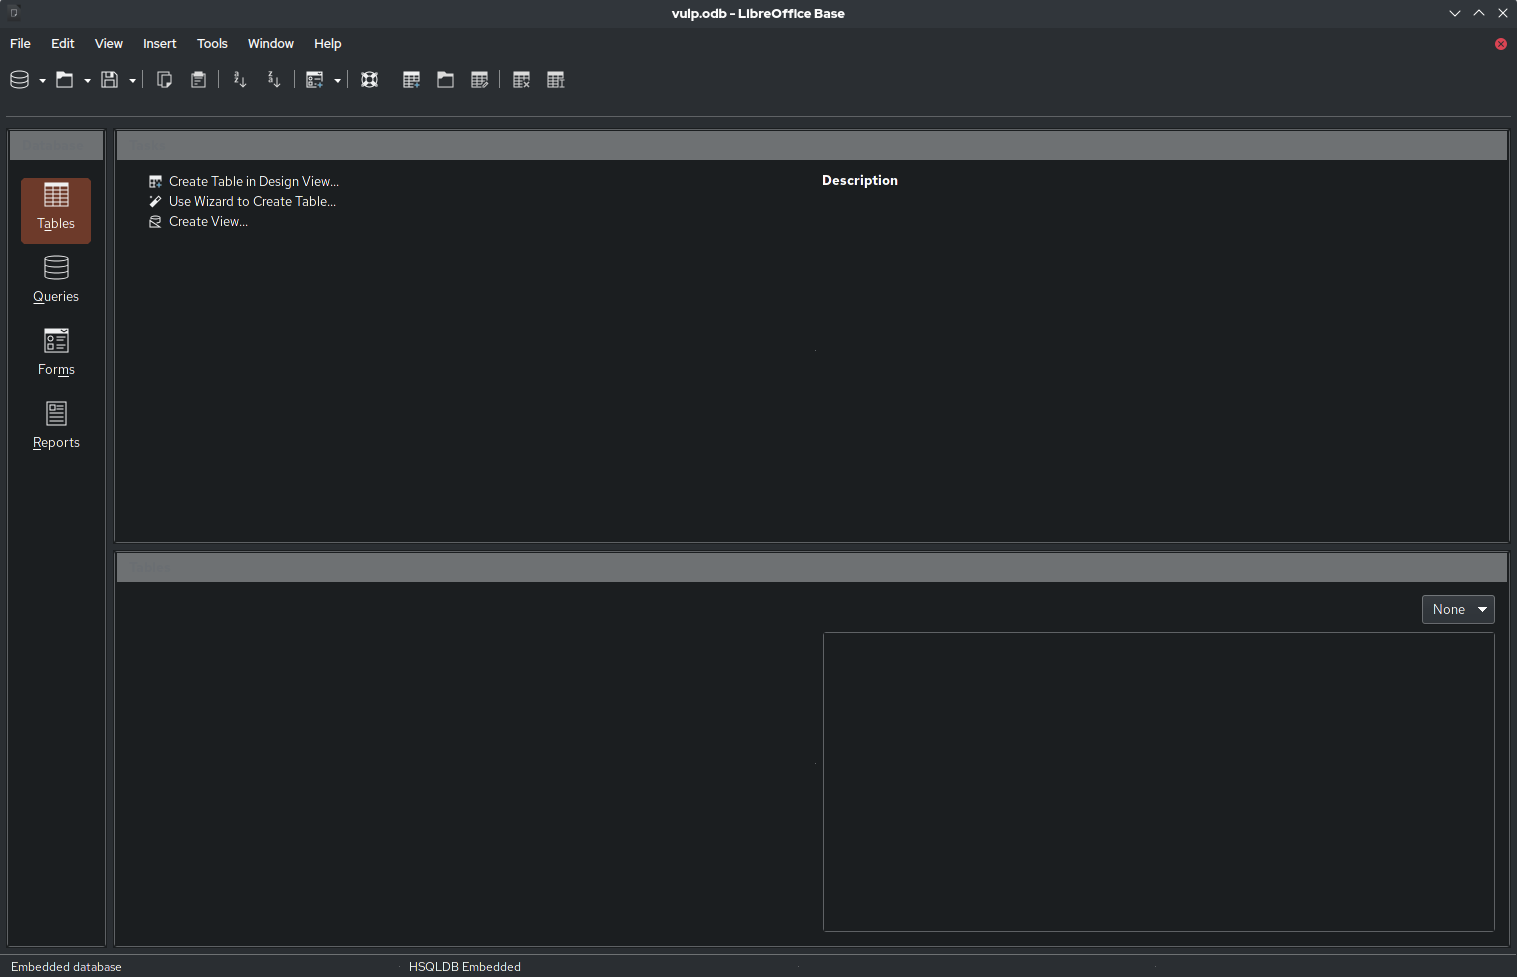Sort descending using the toolbar icon
The width and height of the screenshot is (1517, 977).
pos(274,80)
